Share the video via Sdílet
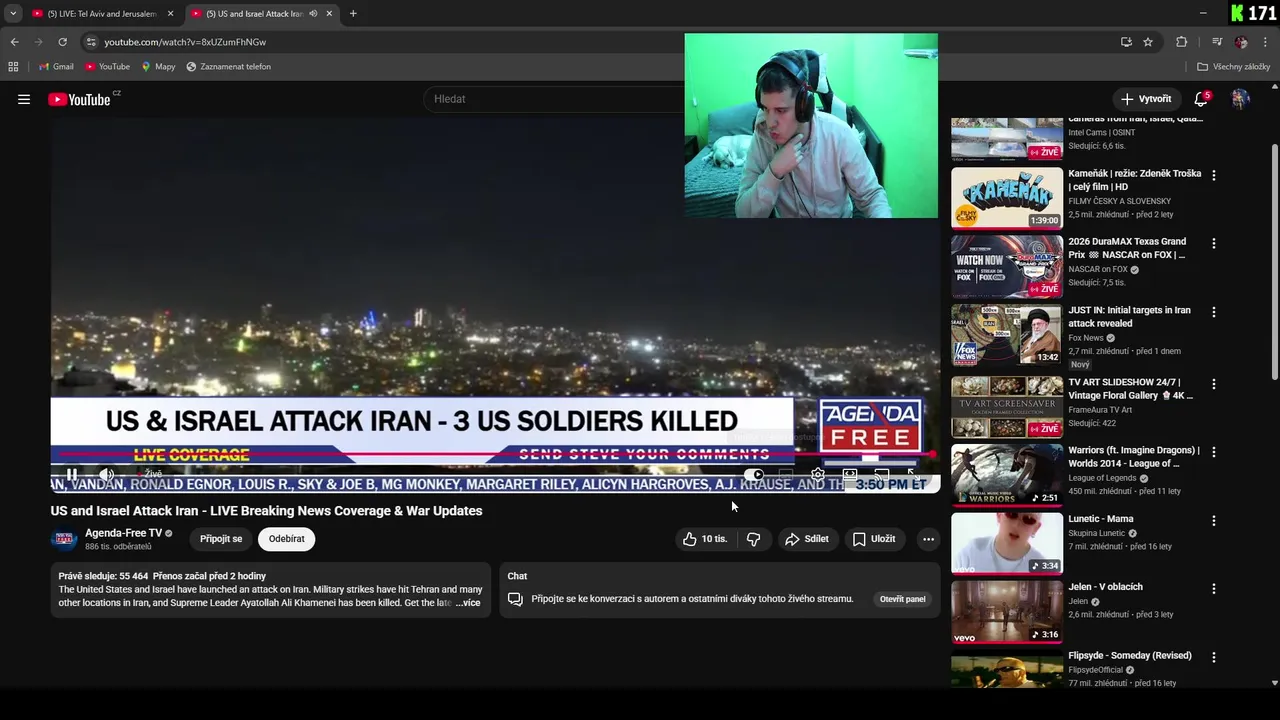This screenshot has height=720, width=1280. point(807,539)
